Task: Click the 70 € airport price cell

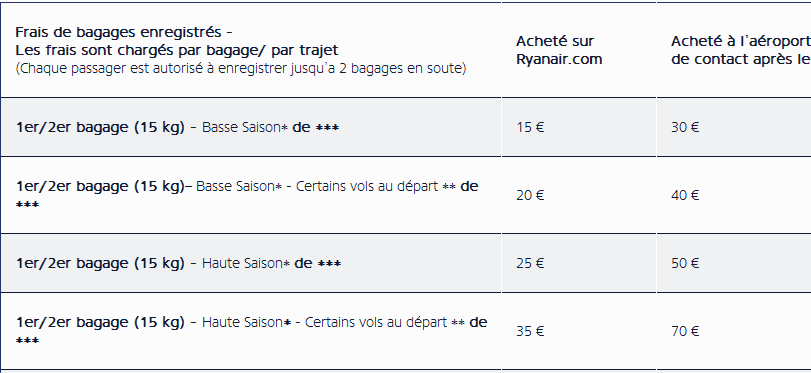Action: pyautogui.click(x=685, y=331)
